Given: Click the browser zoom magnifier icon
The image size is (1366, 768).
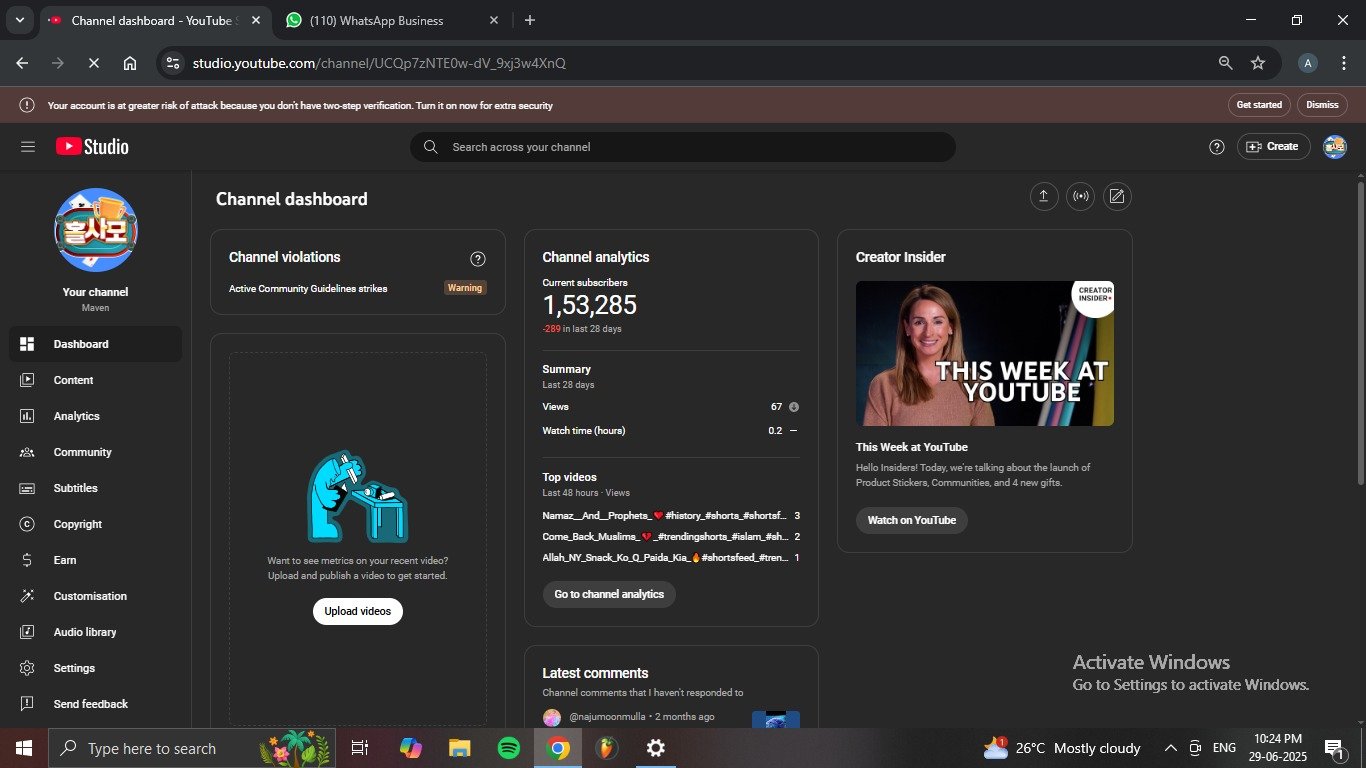Looking at the screenshot, I should 1225,63.
